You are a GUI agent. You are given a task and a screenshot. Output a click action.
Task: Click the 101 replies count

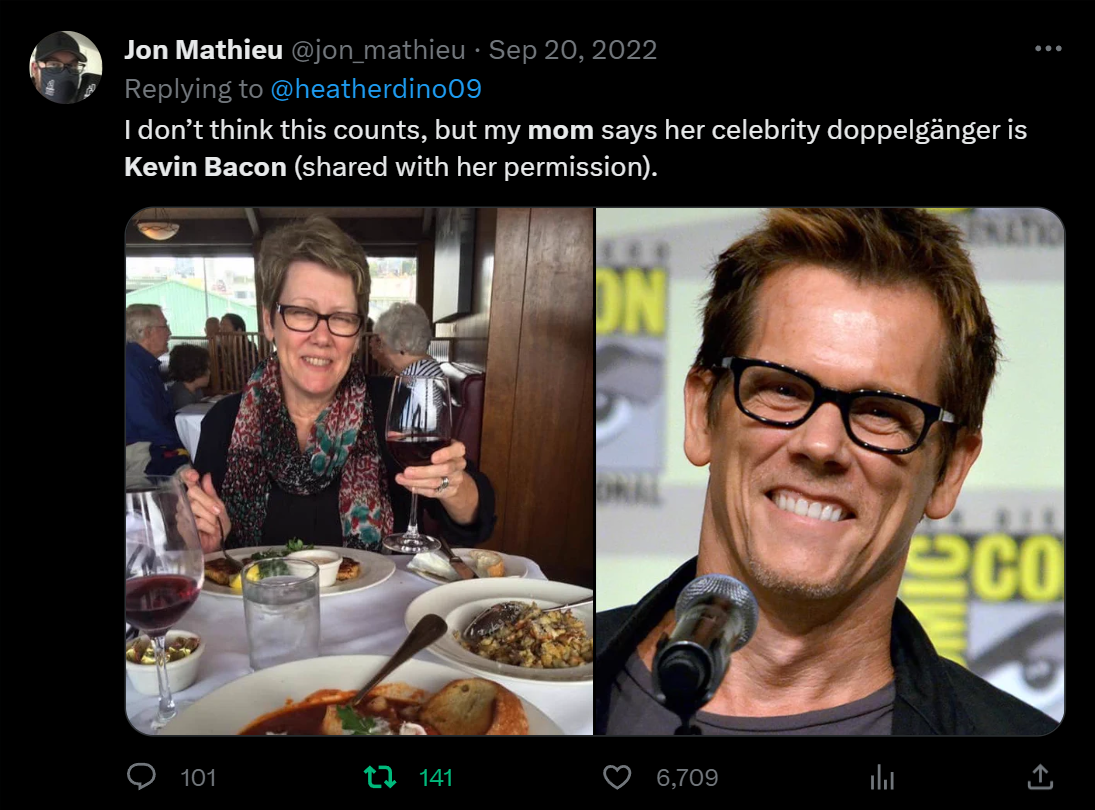click(x=198, y=777)
